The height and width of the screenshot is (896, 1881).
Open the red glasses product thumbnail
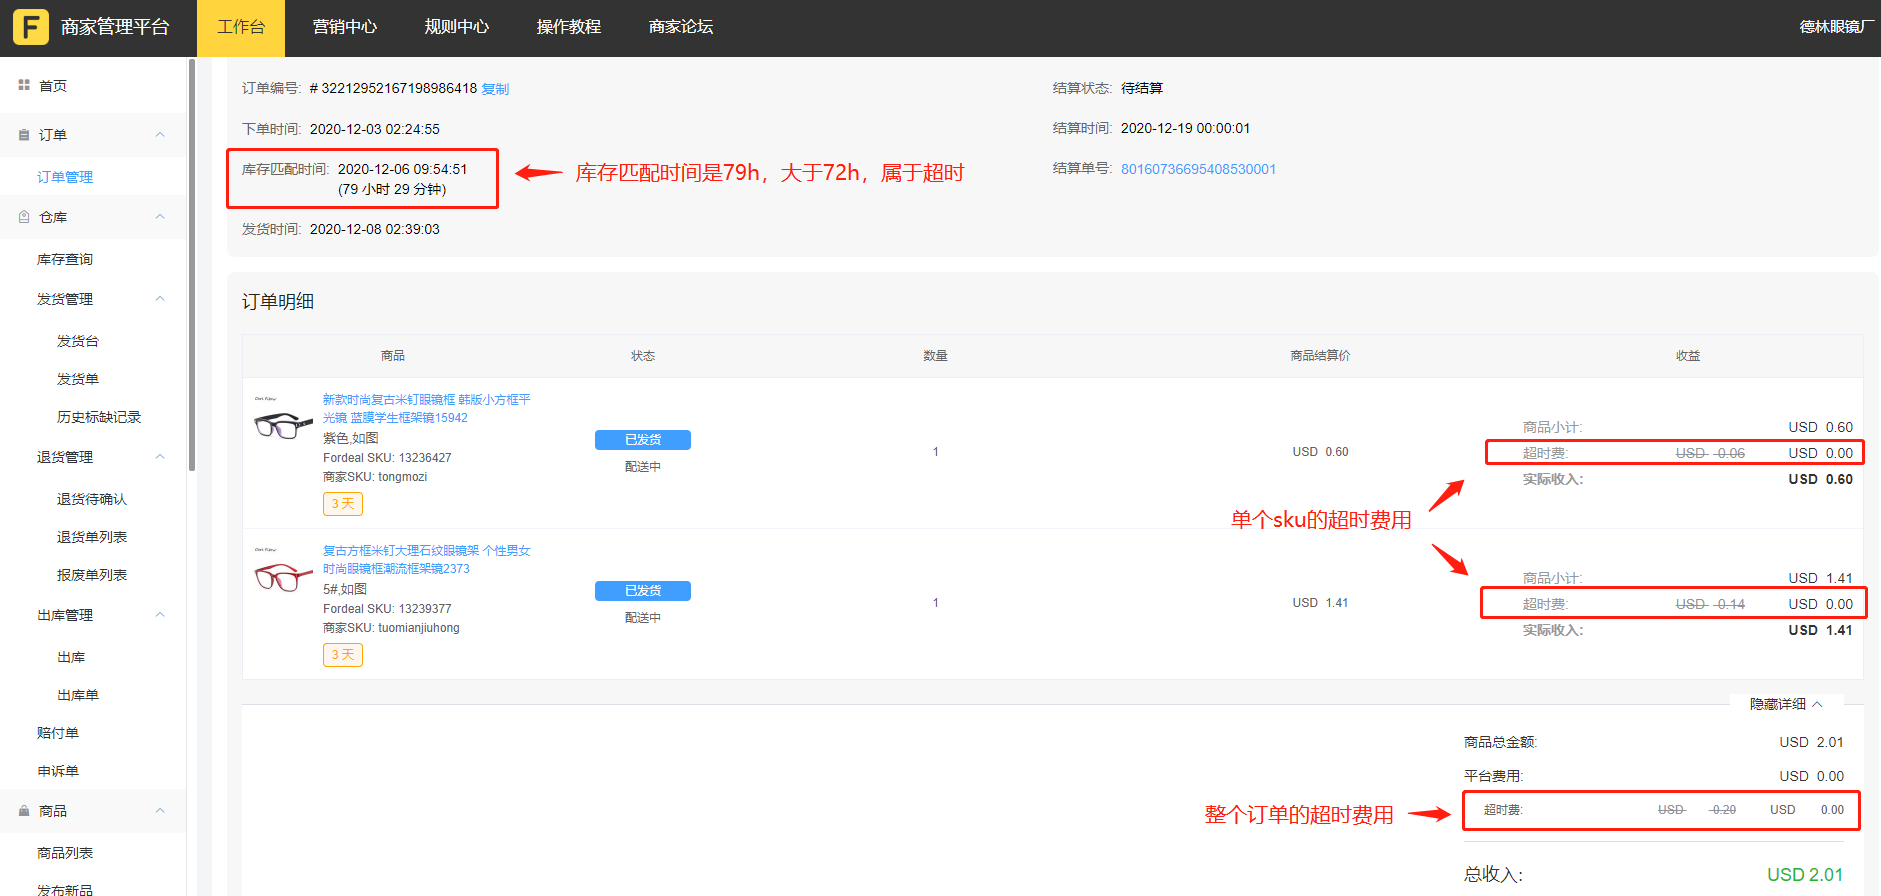283,576
